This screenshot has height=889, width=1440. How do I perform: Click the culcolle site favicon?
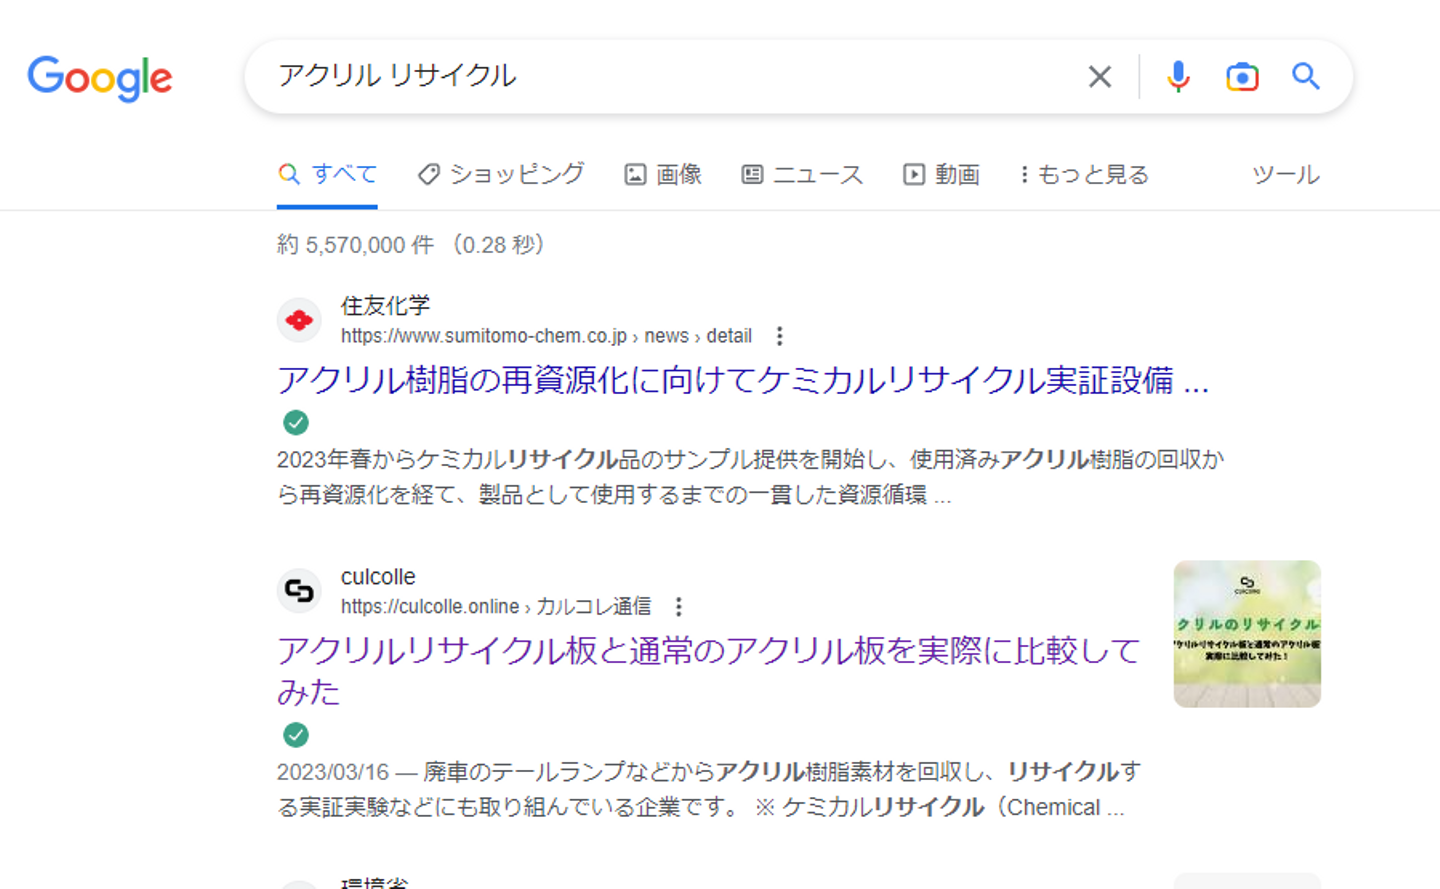point(299,591)
